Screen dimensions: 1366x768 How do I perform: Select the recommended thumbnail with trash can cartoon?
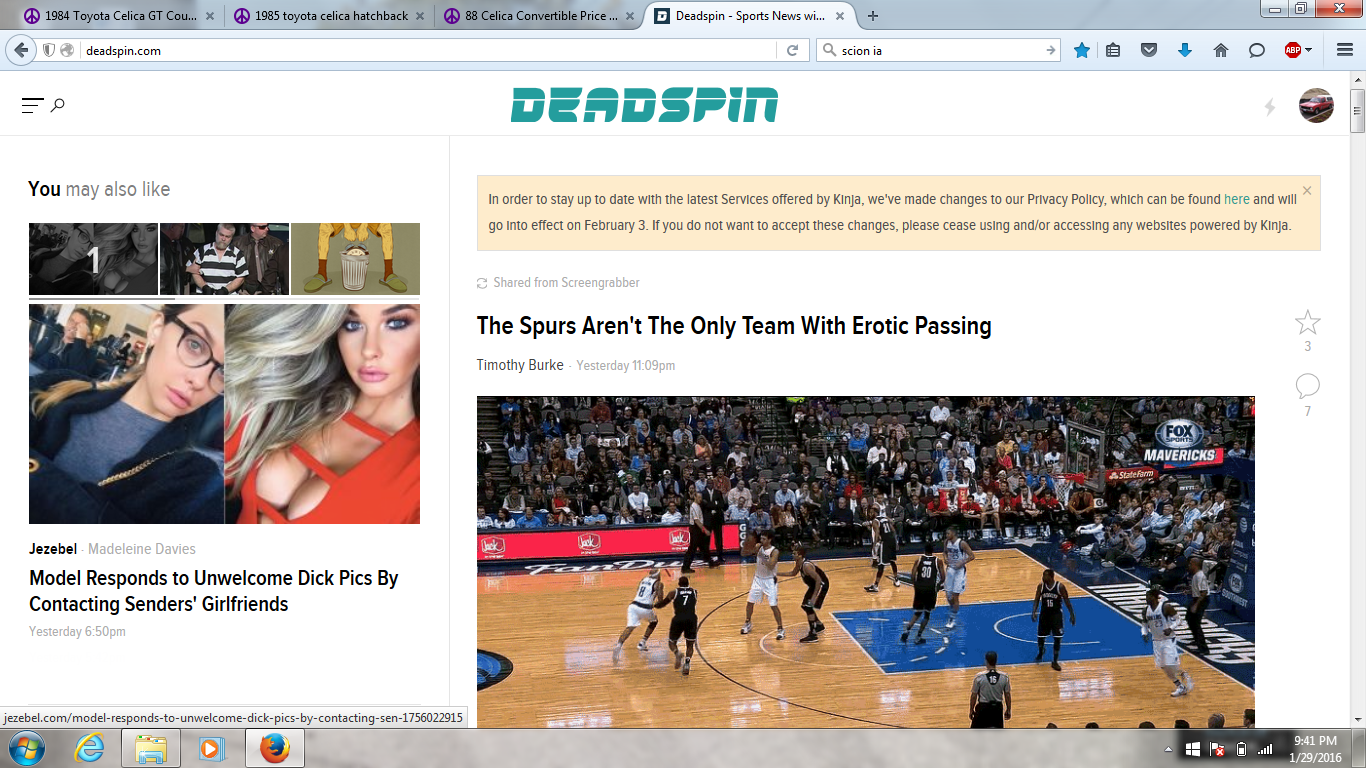[x=355, y=259]
